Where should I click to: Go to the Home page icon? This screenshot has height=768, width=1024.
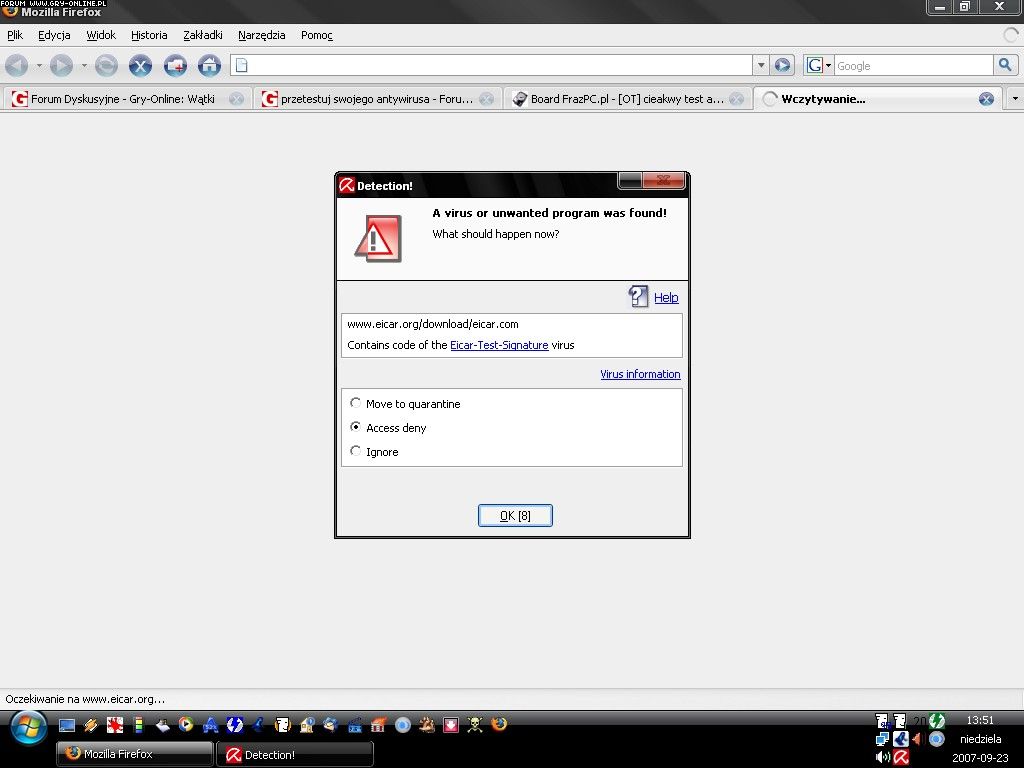coord(209,65)
